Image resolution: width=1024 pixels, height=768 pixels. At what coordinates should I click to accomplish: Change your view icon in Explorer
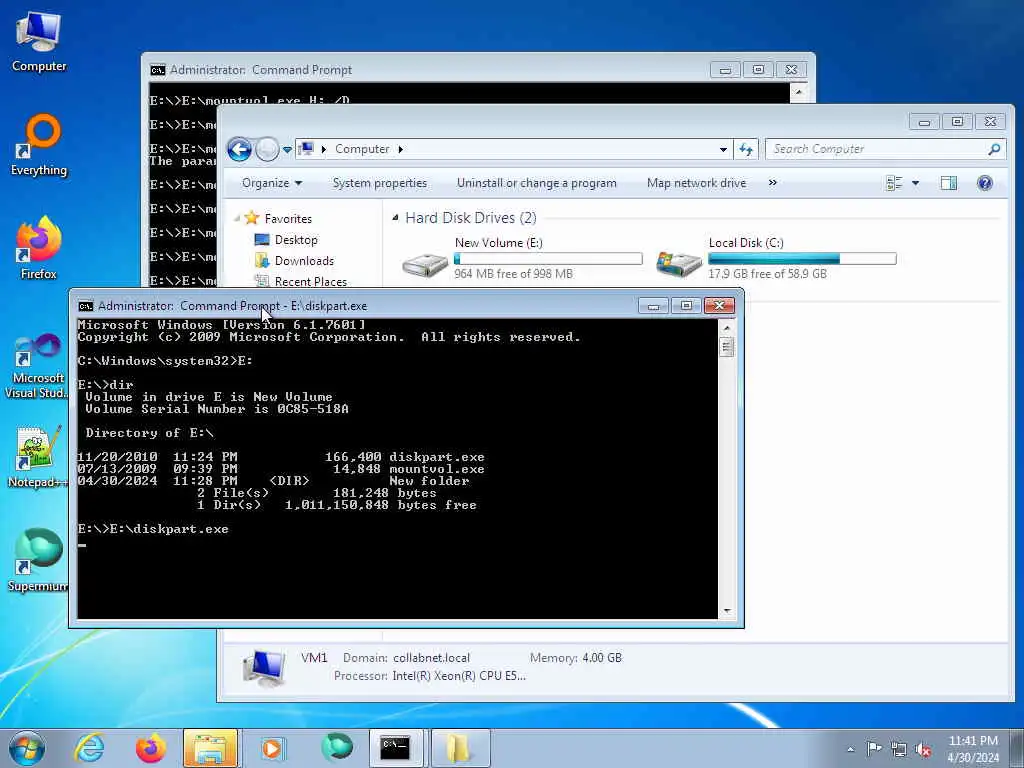coord(894,184)
